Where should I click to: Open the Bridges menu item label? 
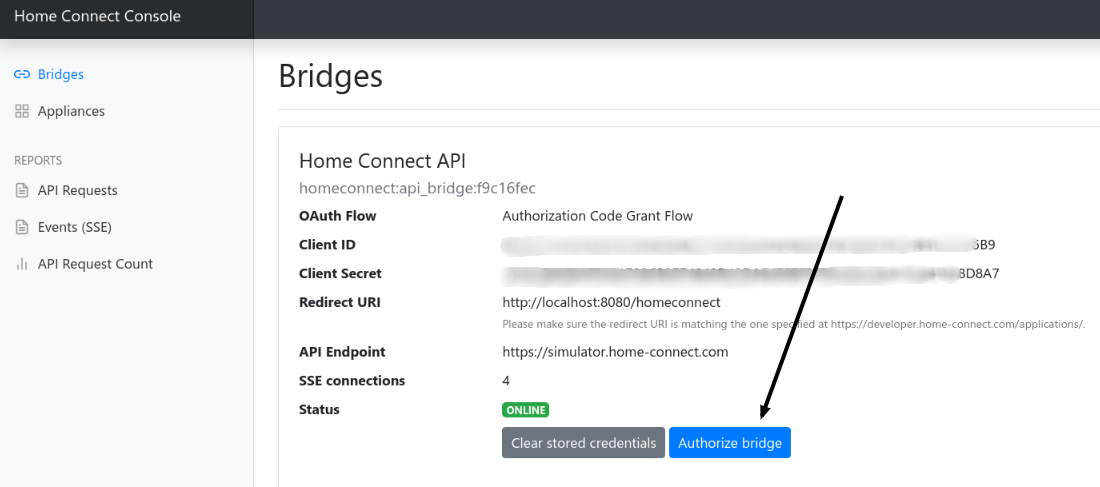pyautogui.click(x=60, y=75)
